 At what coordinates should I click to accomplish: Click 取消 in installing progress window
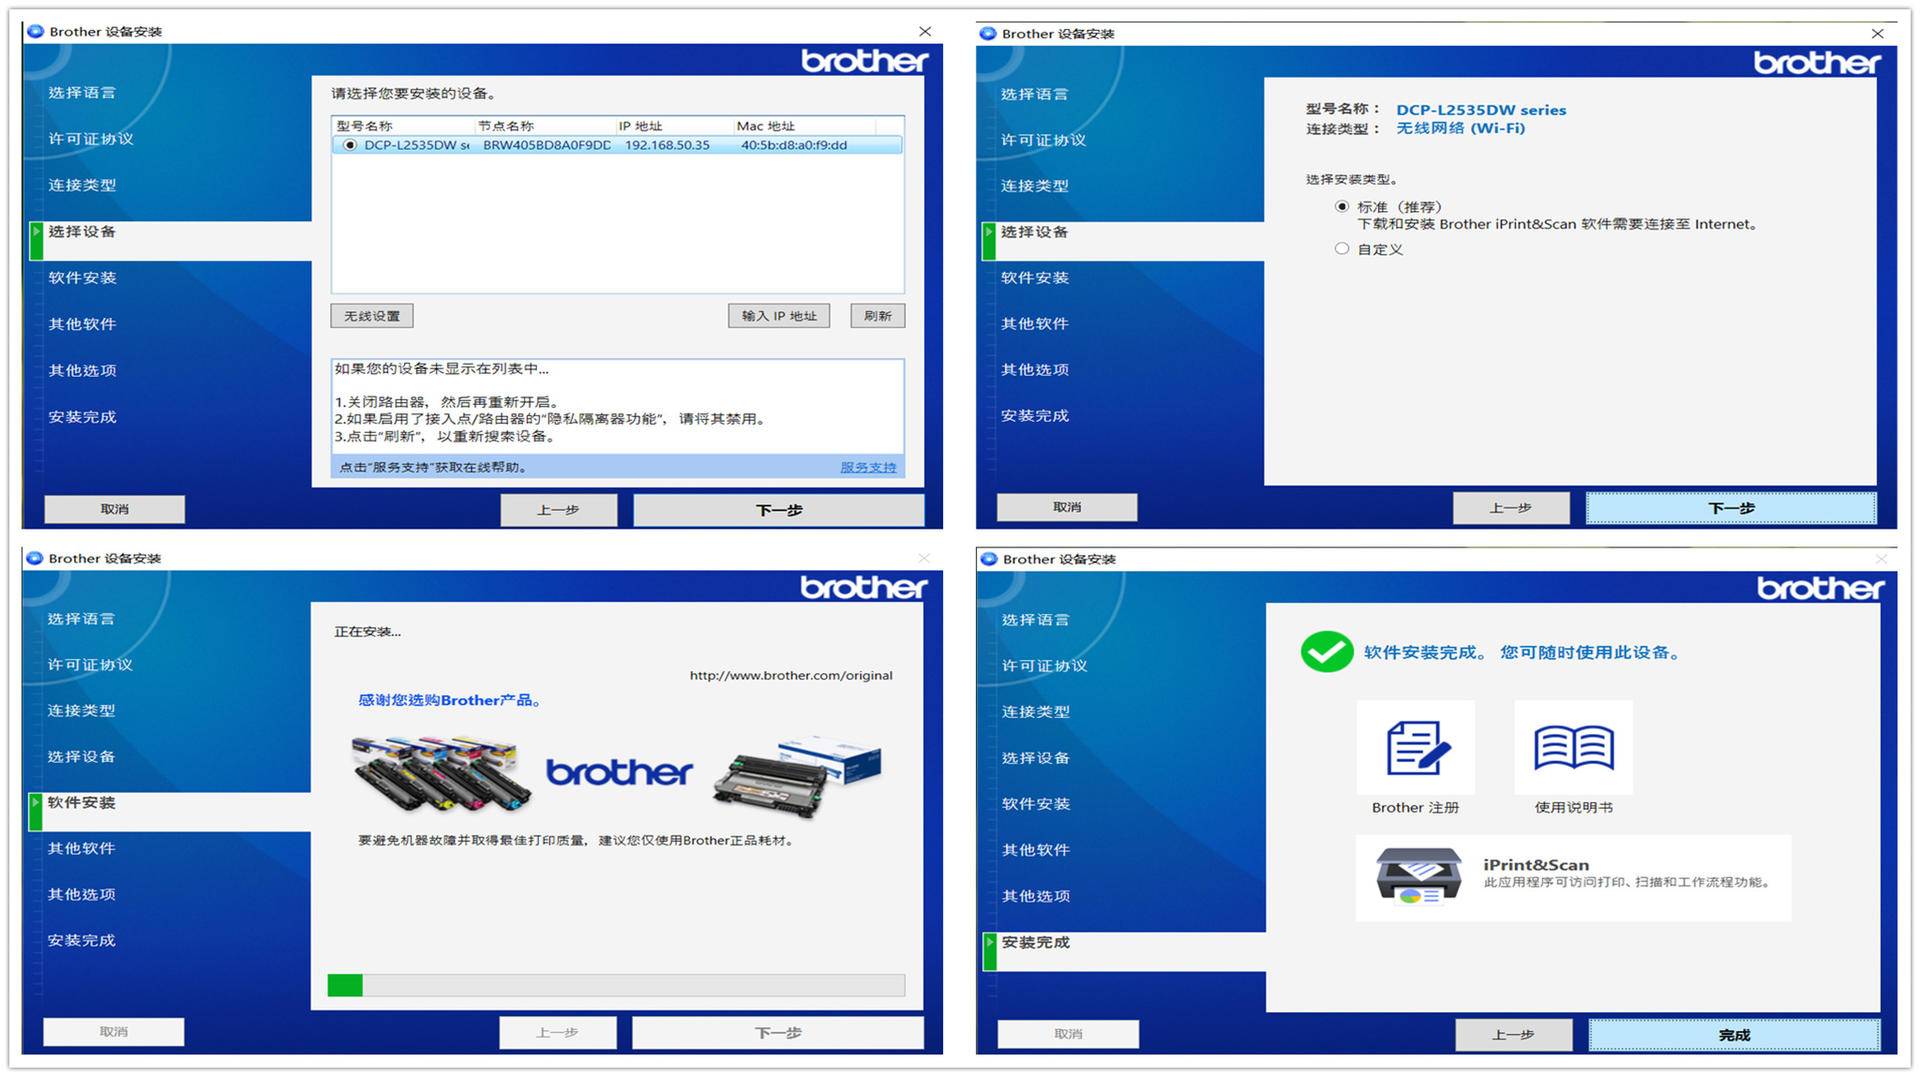coord(114,1032)
